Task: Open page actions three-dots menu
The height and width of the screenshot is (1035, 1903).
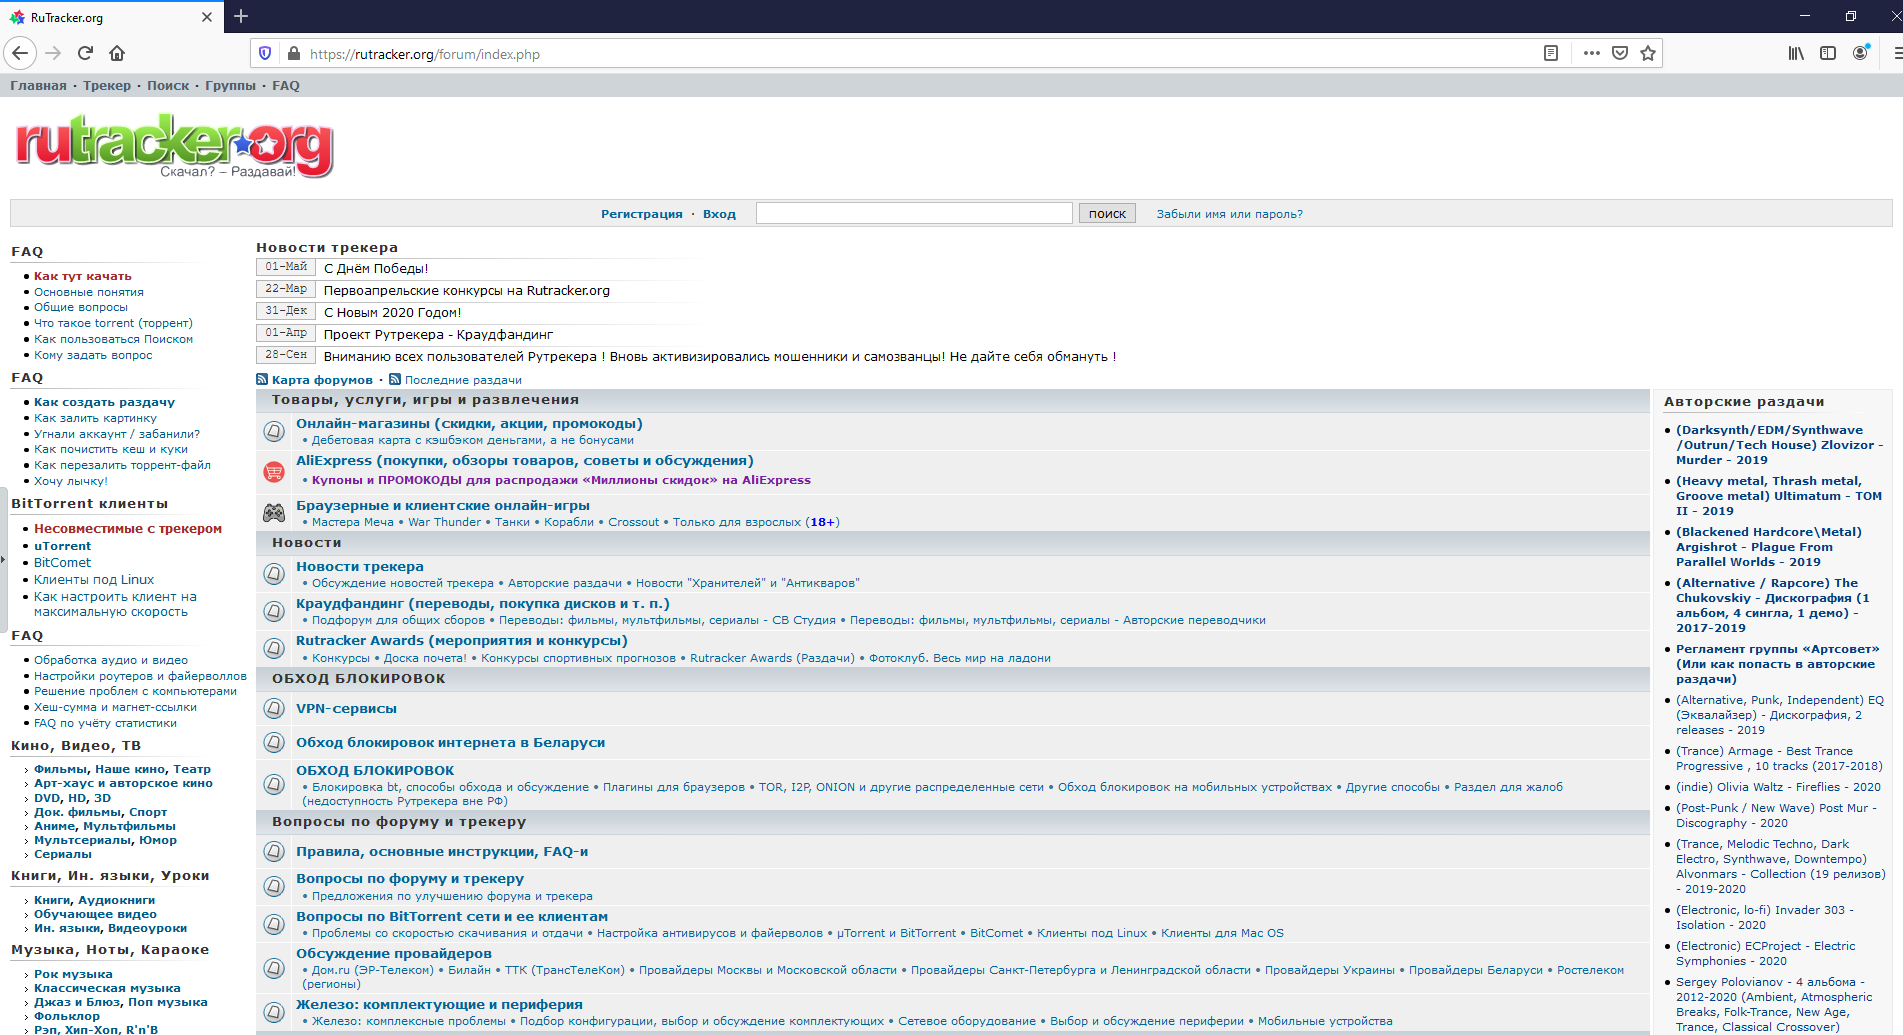Action: click(x=1592, y=53)
